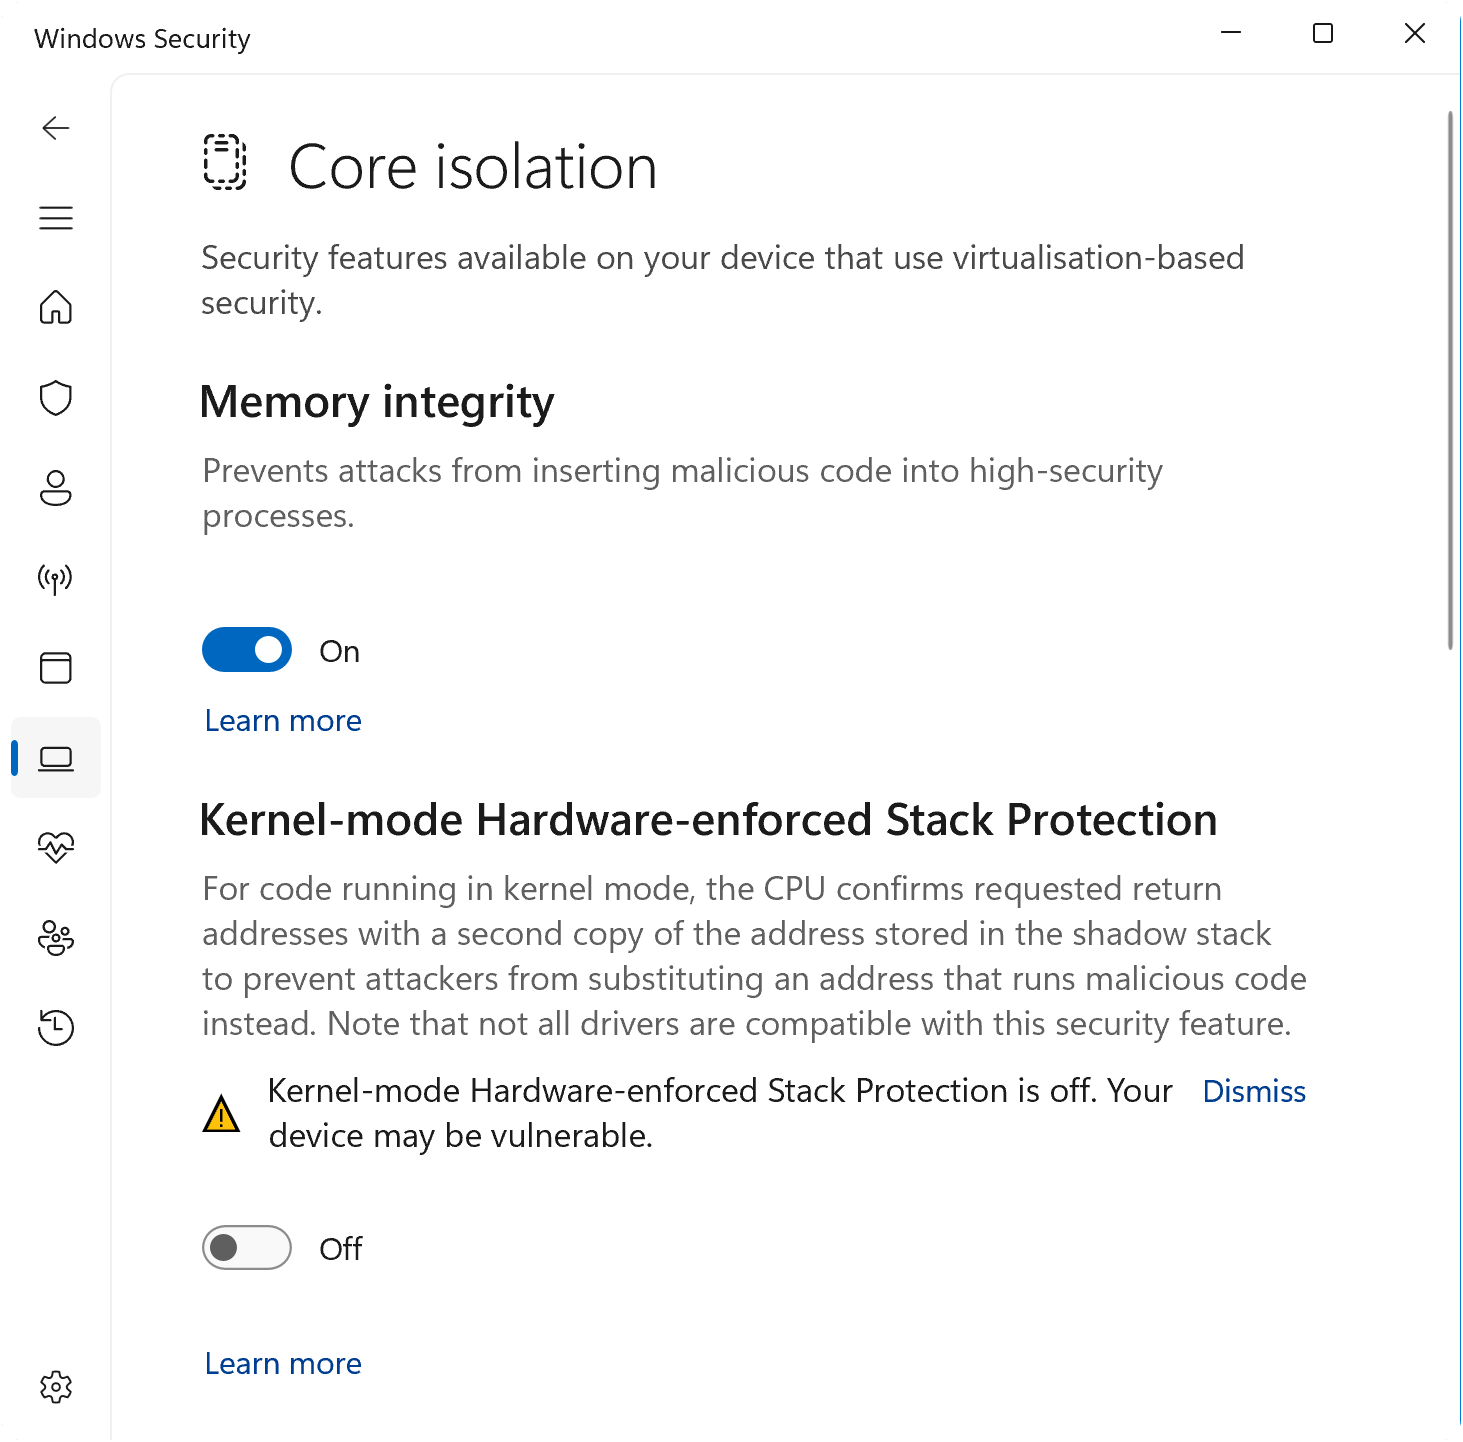
Task: Open the Home section
Action: 56,307
